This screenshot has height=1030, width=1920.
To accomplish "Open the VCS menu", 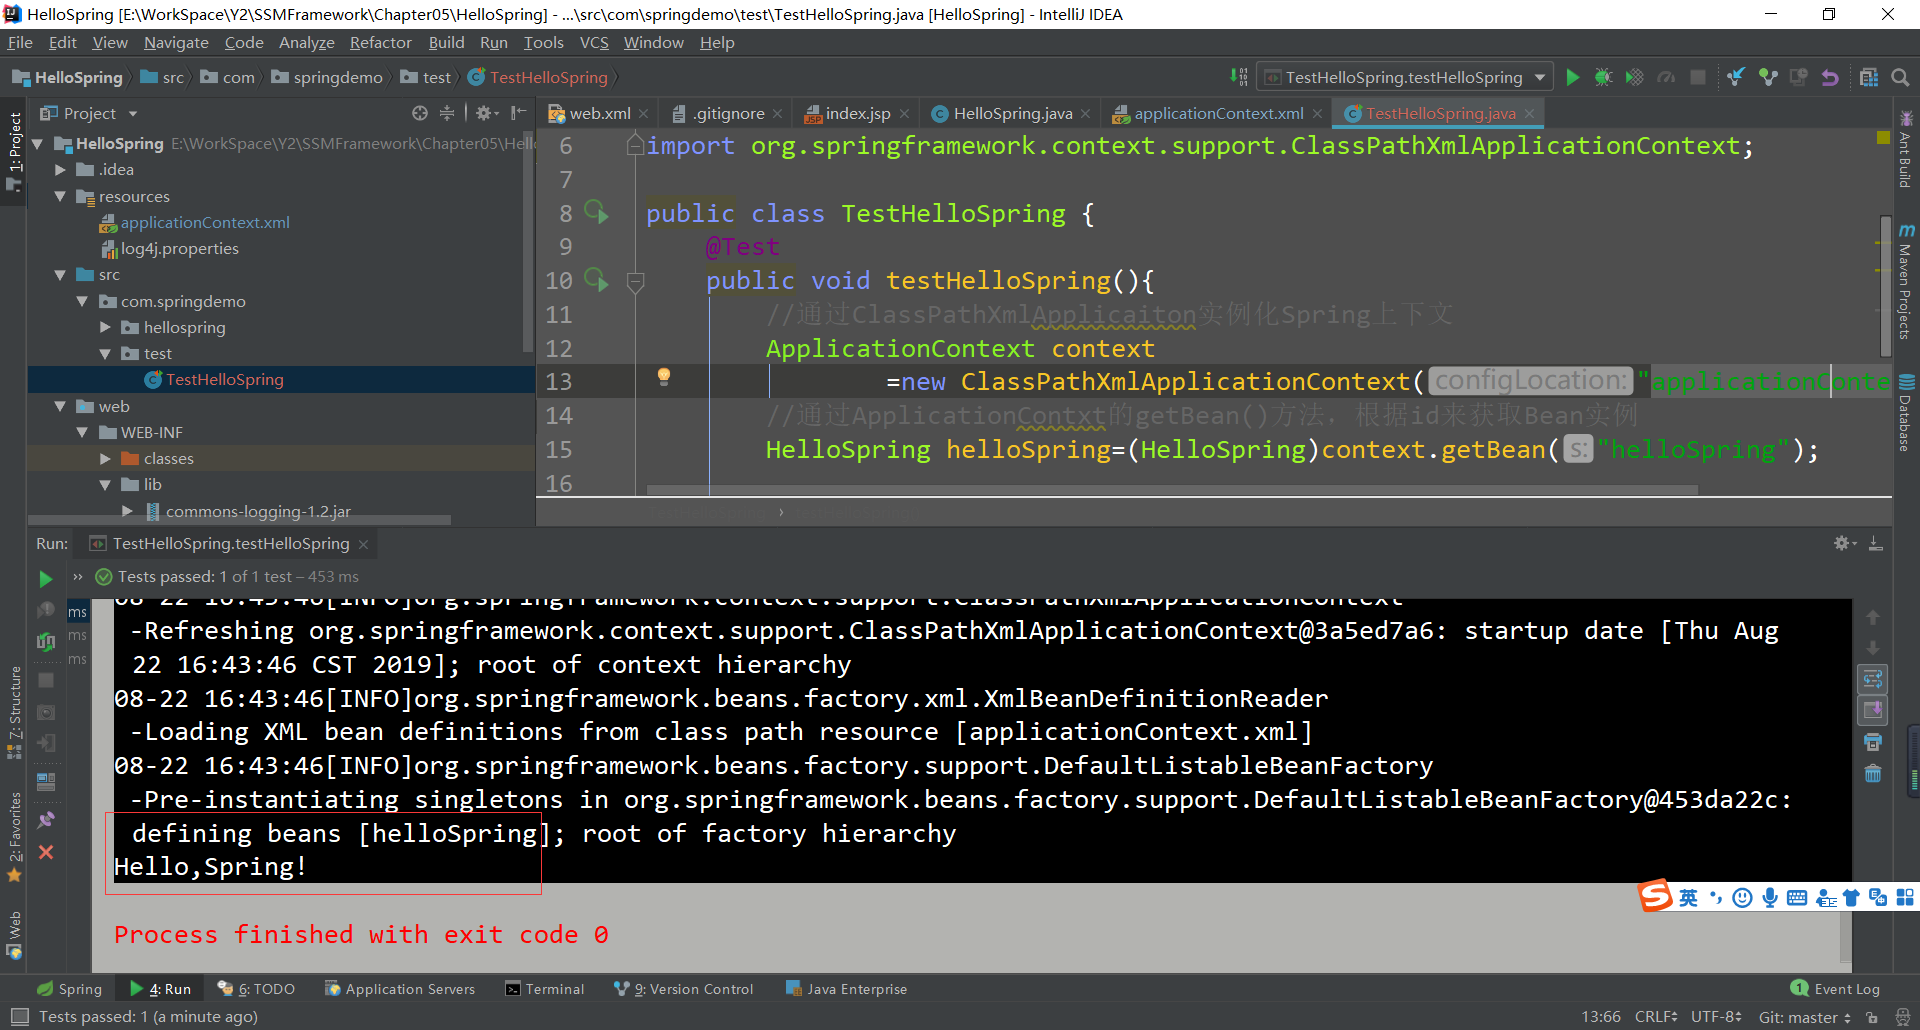I will (x=594, y=42).
